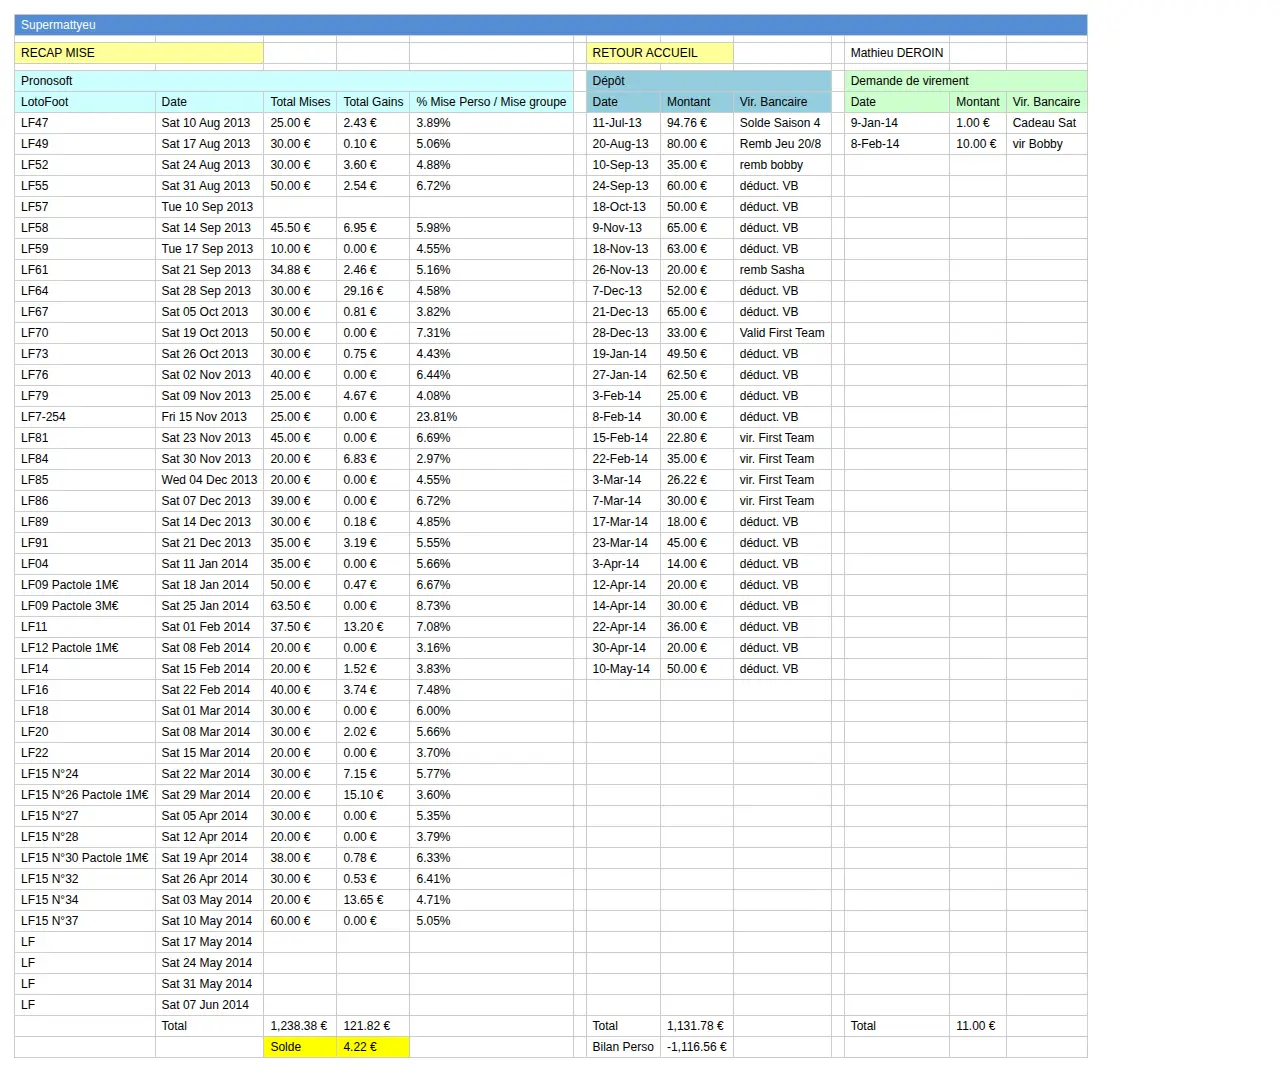Select the Dépôt Montant column header
Screen dimensions: 1280x1072
point(696,102)
